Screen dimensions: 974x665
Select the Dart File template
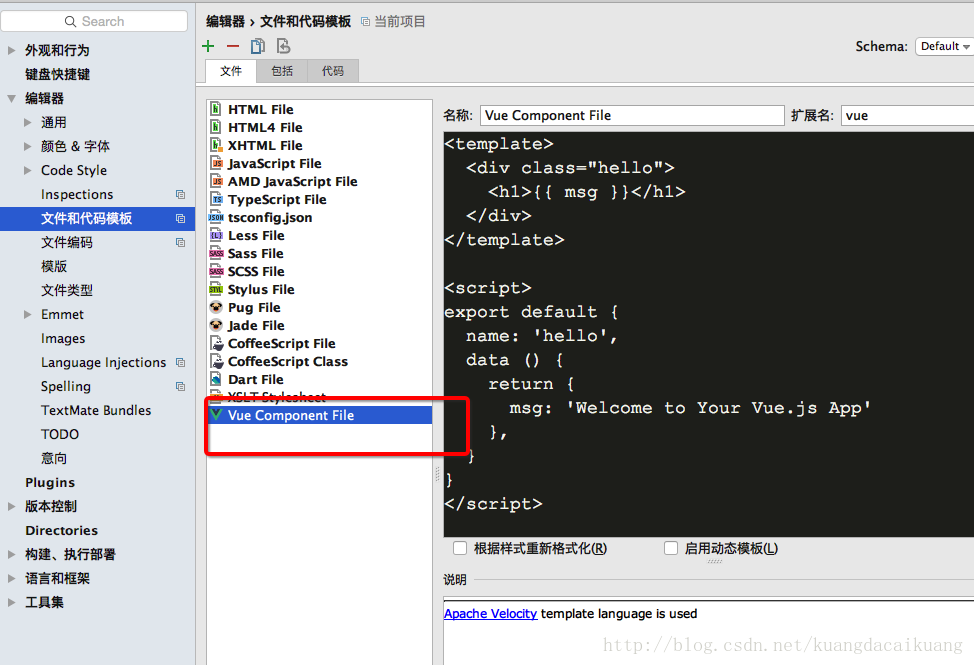[319, 379]
